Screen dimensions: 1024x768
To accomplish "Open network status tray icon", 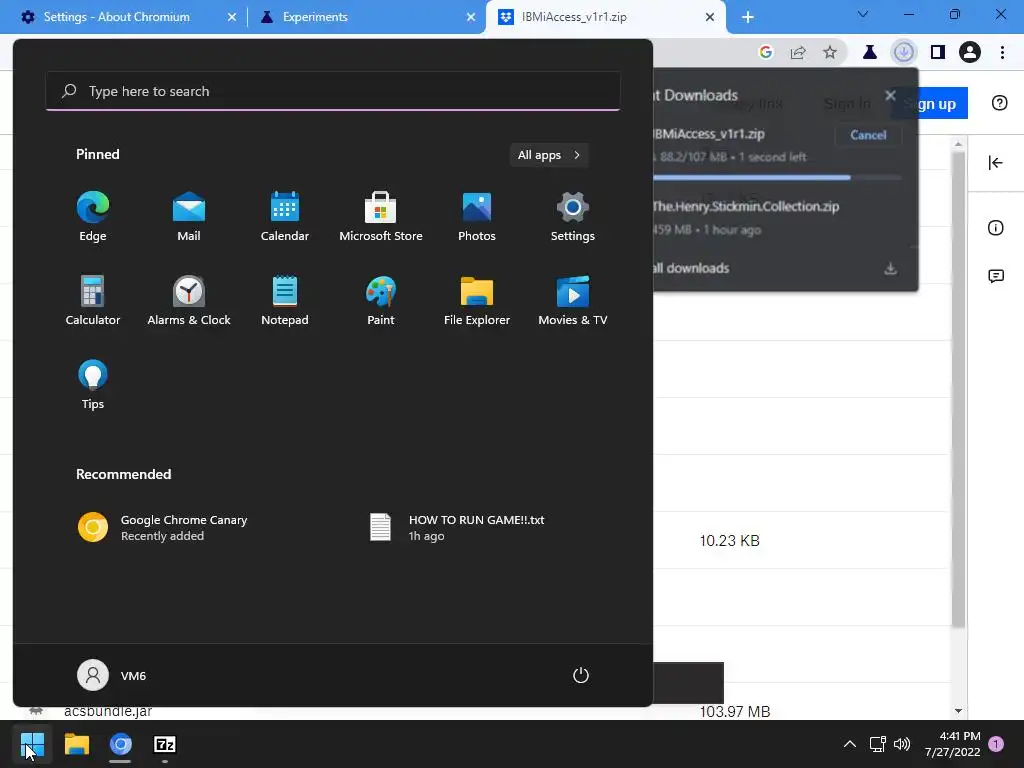I will 877,744.
